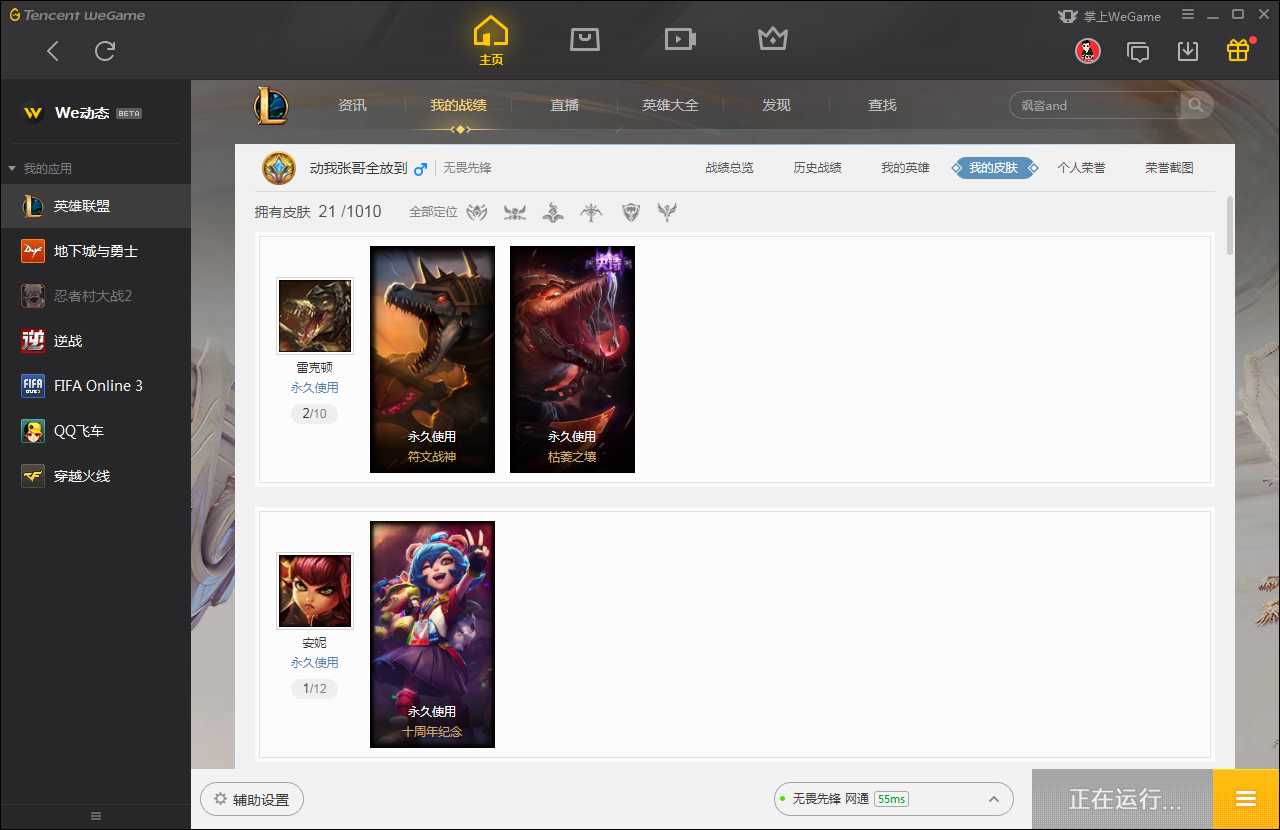Open the crown icon tab
The height and width of the screenshot is (830, 1280).
(773, 39)
